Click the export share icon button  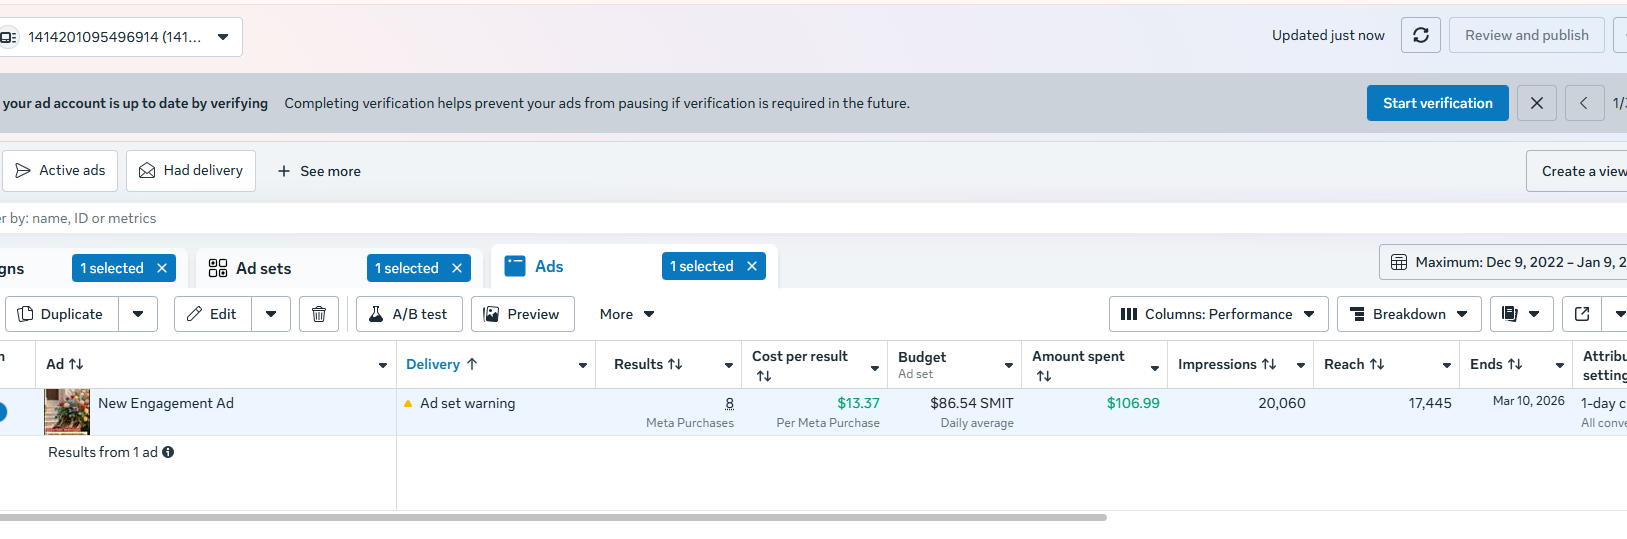[1581, 314]
